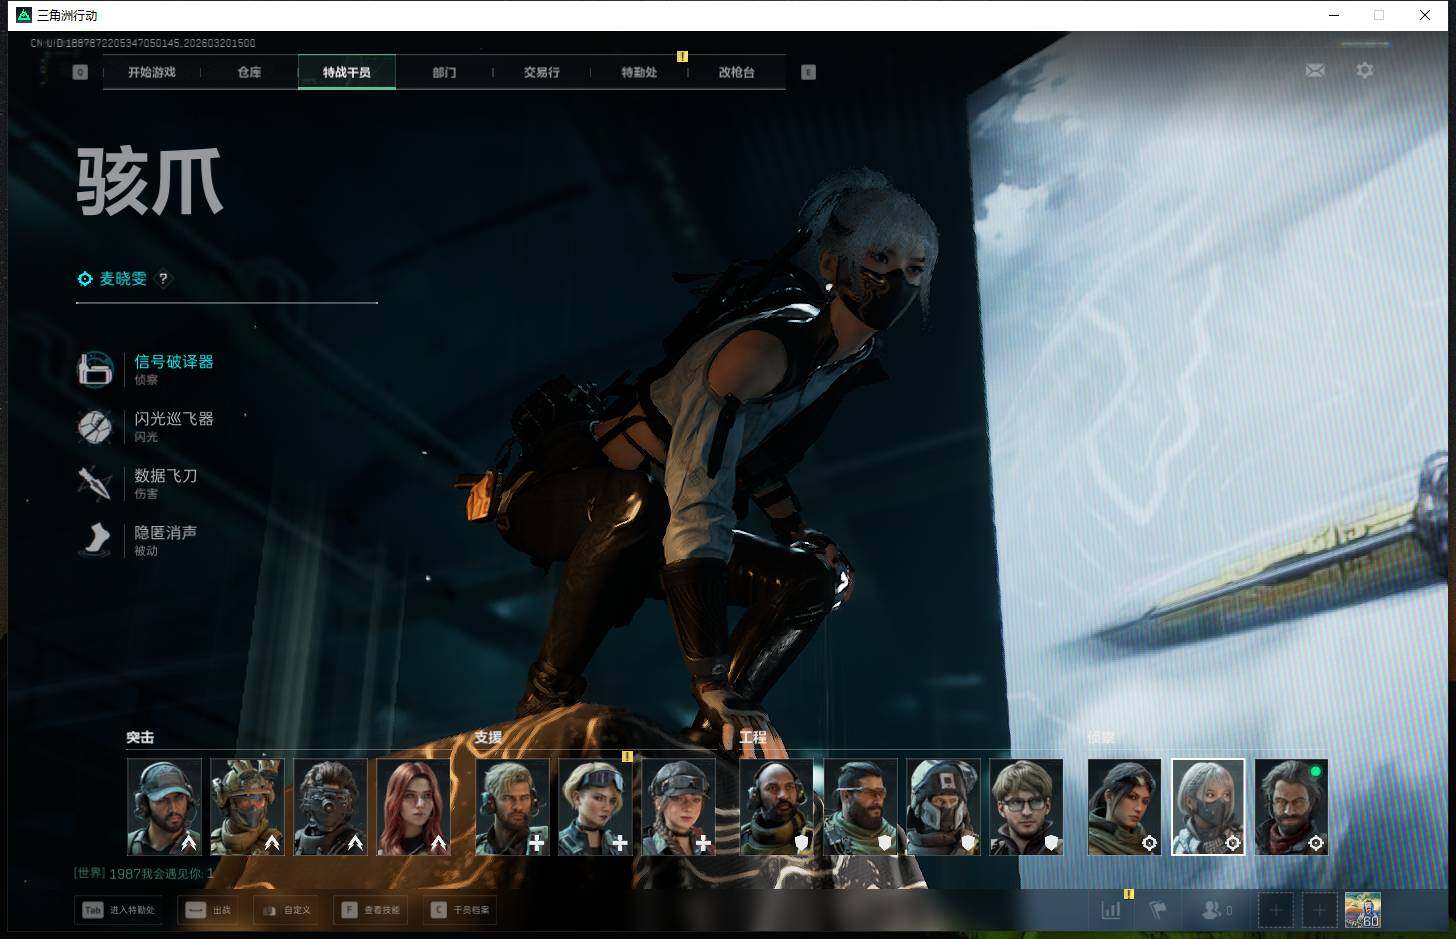Pick the dark-haired woman recon operator
Screen dimensions: 1456x939
click(x=1125, y=806)
